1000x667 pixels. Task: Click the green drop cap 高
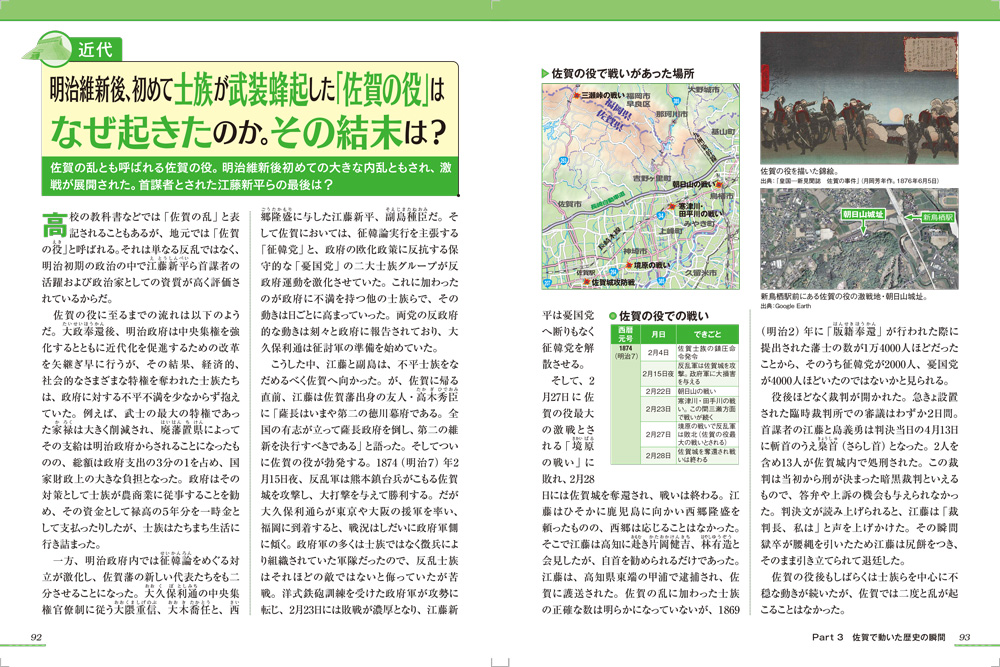54,224
